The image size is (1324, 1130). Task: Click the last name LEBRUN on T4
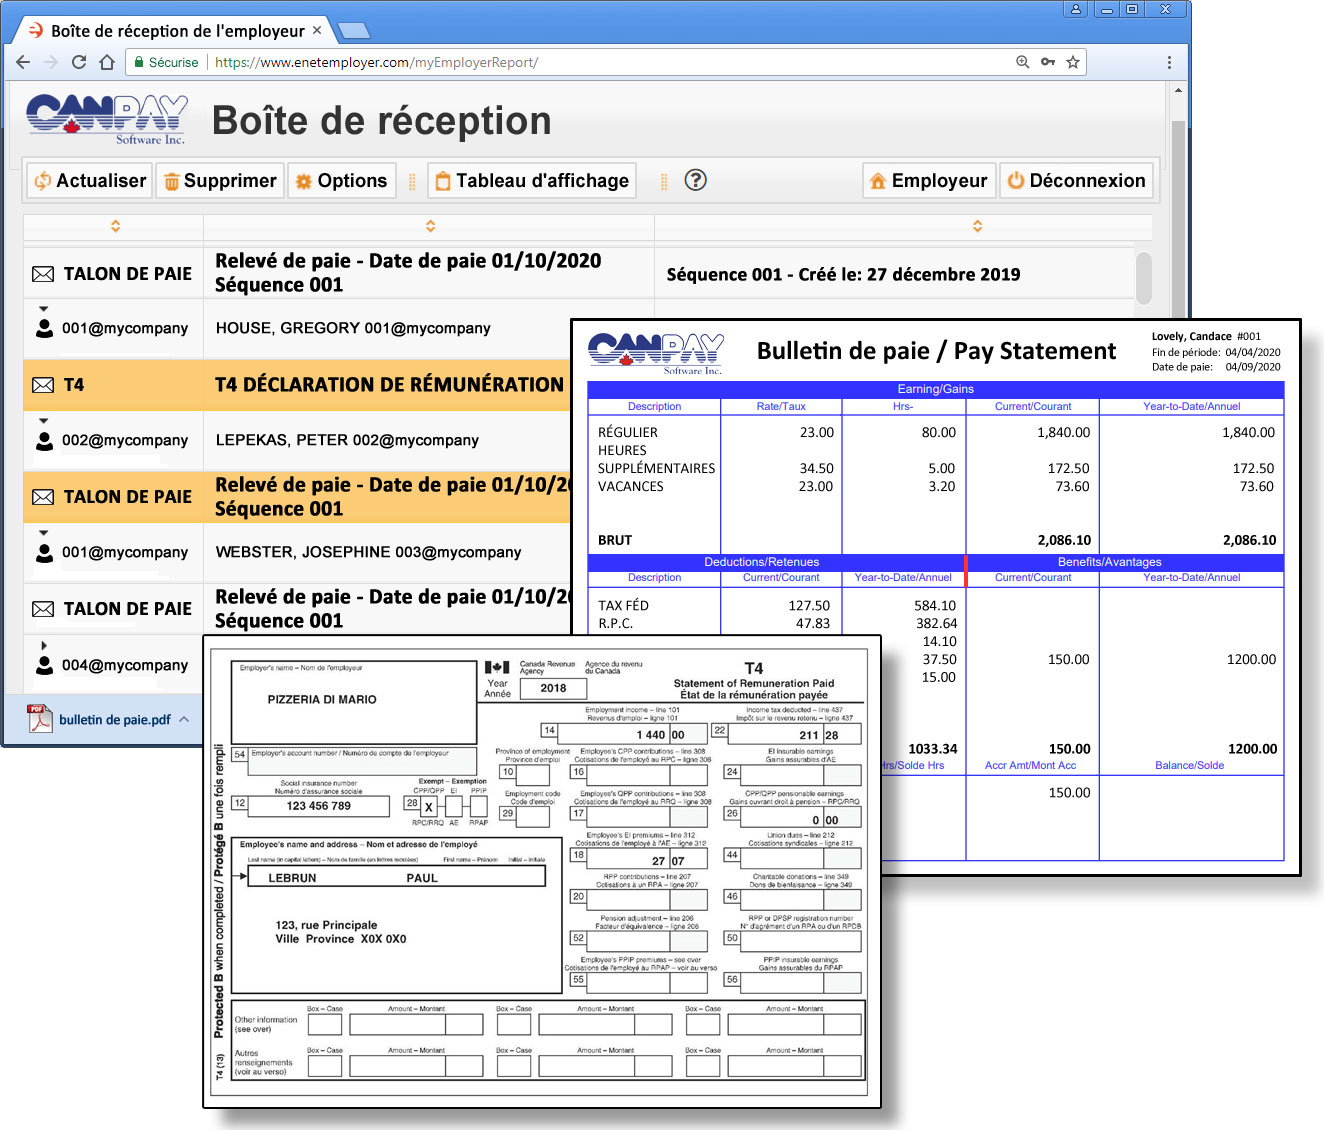pyautogui.click(x=292, y=878)
